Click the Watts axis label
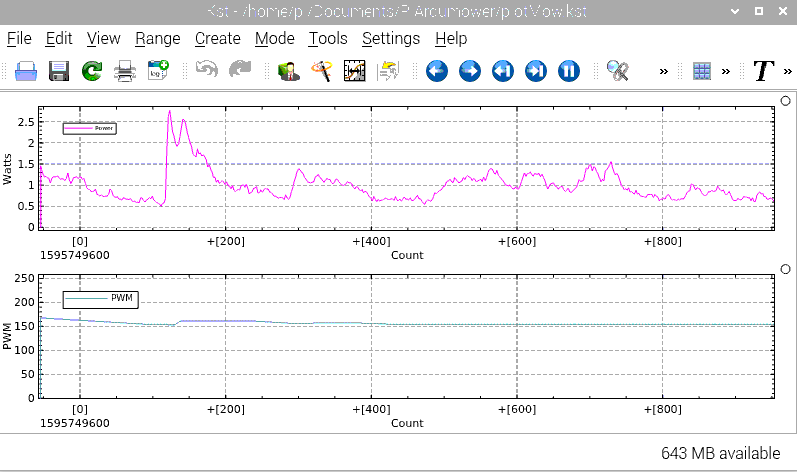Viewport: 797px width, 472px height. (x=7, y=169)
